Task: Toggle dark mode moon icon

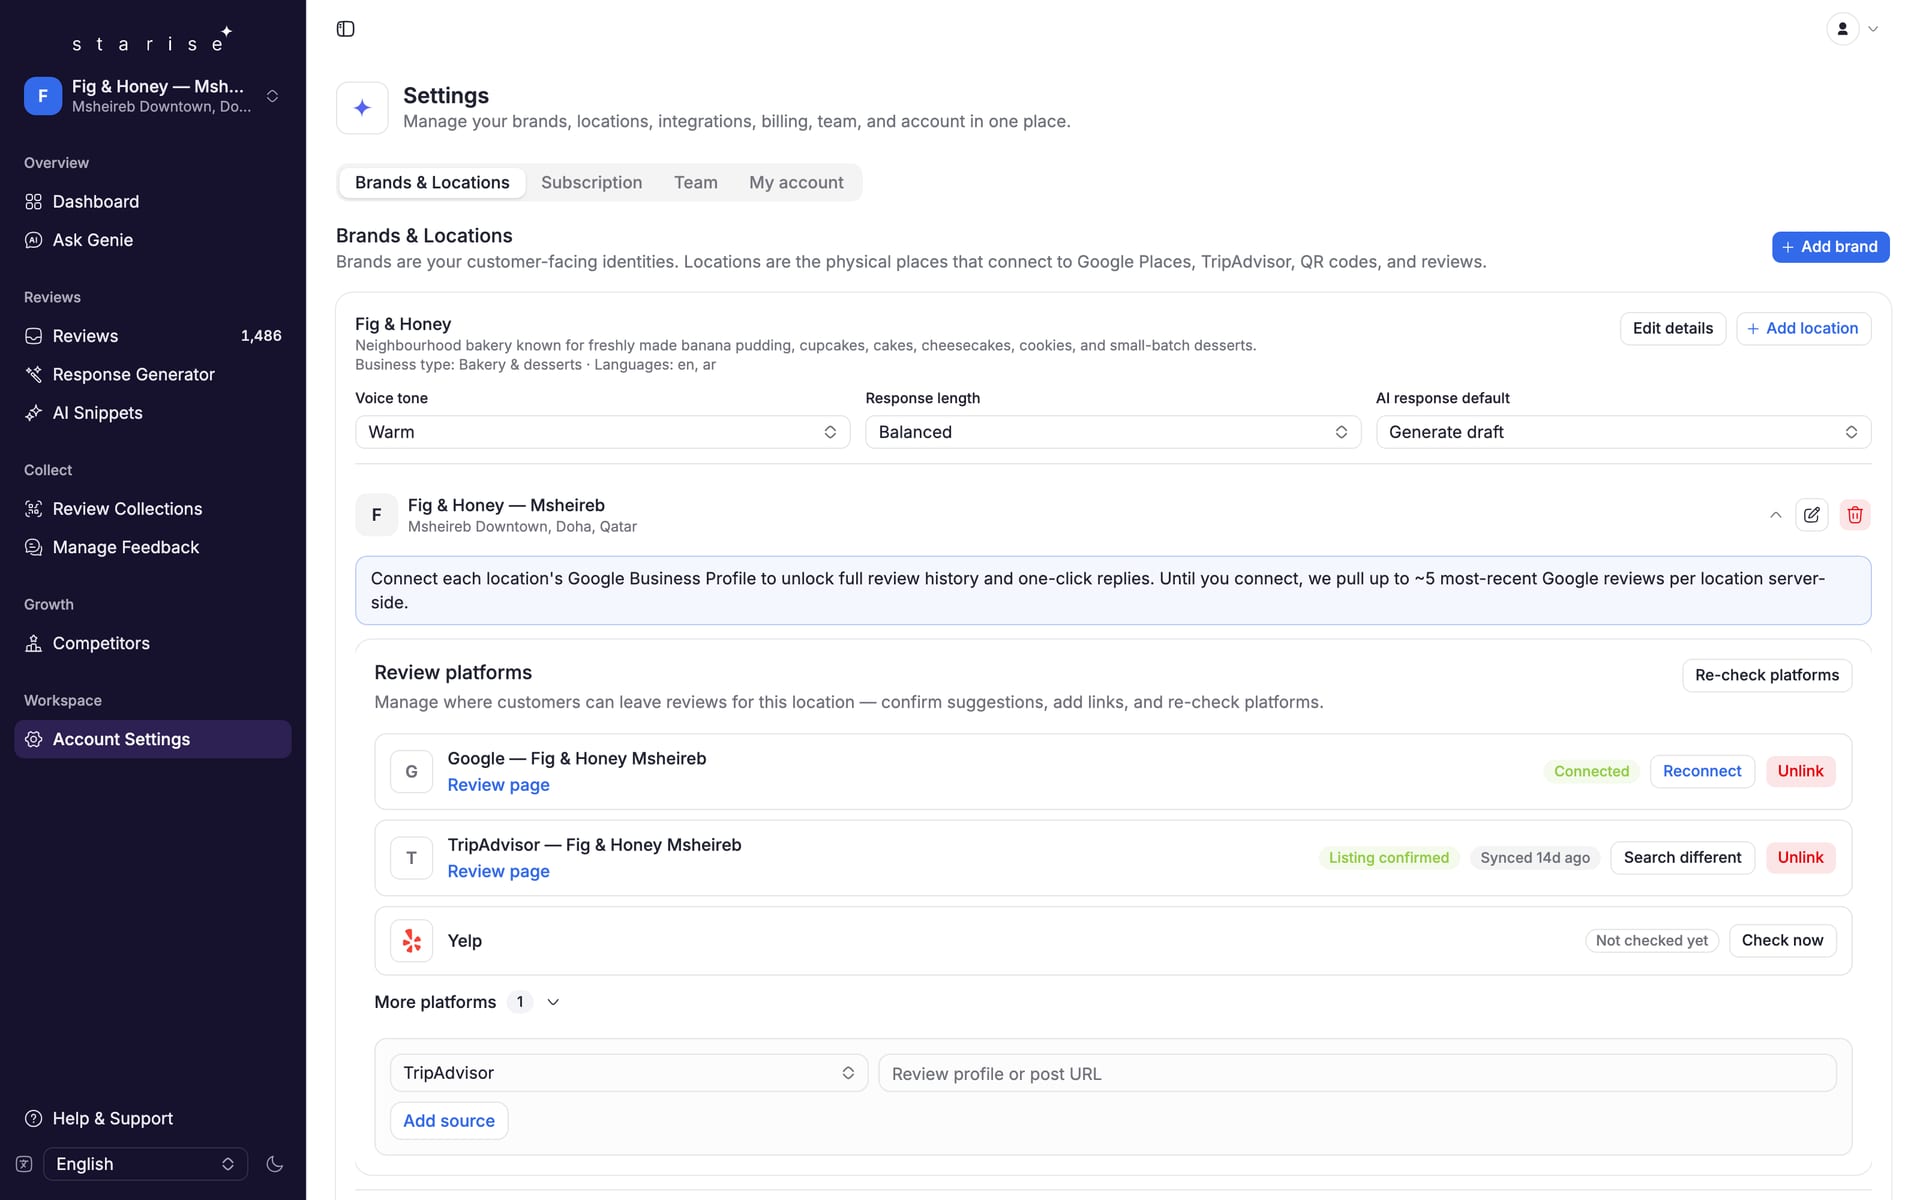Action: (x=275, y=1164)
